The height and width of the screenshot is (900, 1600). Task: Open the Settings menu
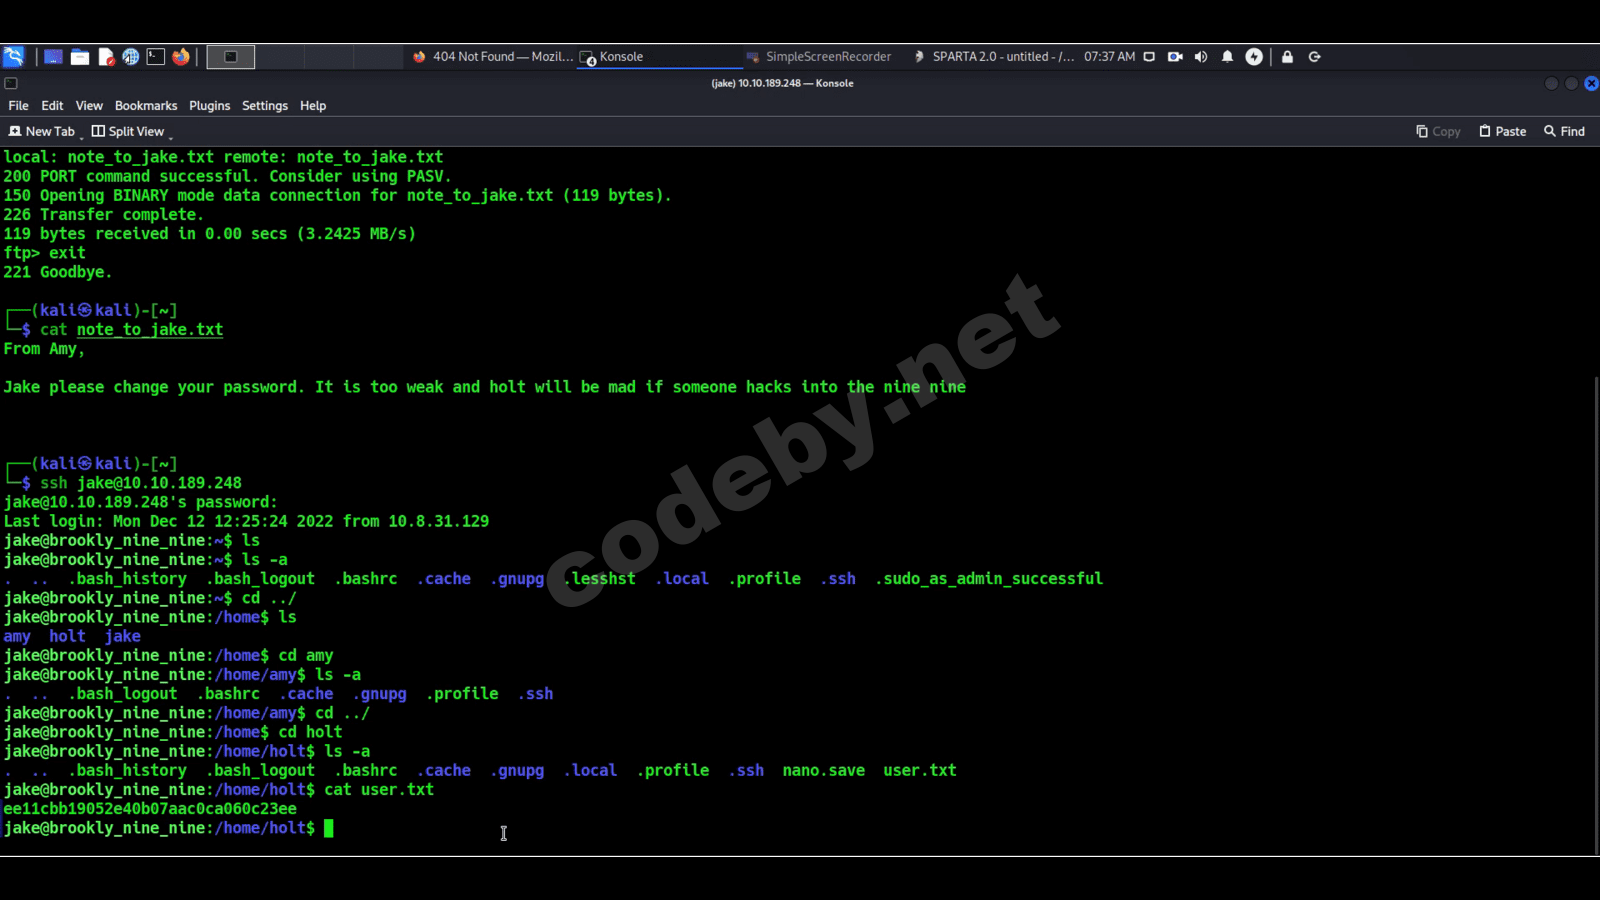point(265,106)
